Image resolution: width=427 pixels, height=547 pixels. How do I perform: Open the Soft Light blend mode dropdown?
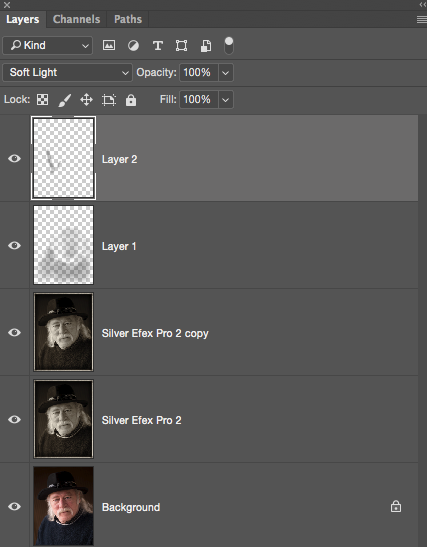(67, 73)
